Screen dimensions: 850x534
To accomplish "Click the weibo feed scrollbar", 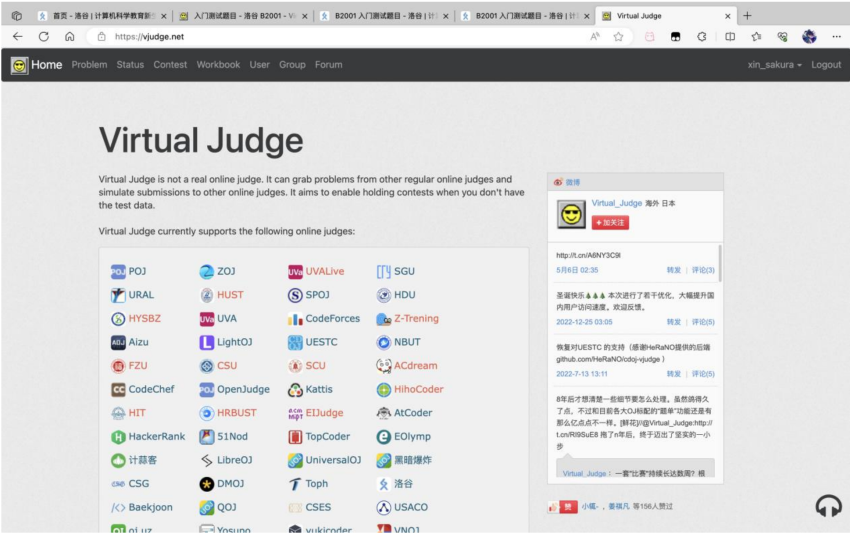I will coord(720,263).
